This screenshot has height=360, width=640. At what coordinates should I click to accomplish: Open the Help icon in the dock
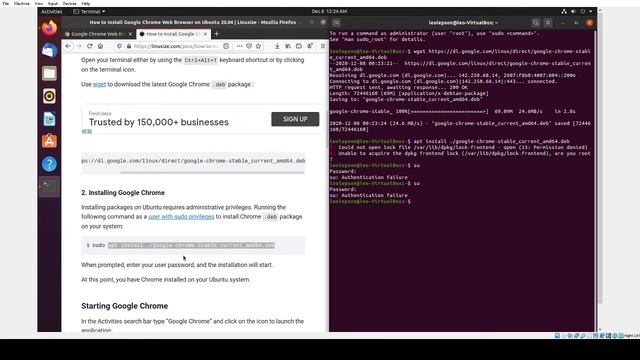click(49, 164)
